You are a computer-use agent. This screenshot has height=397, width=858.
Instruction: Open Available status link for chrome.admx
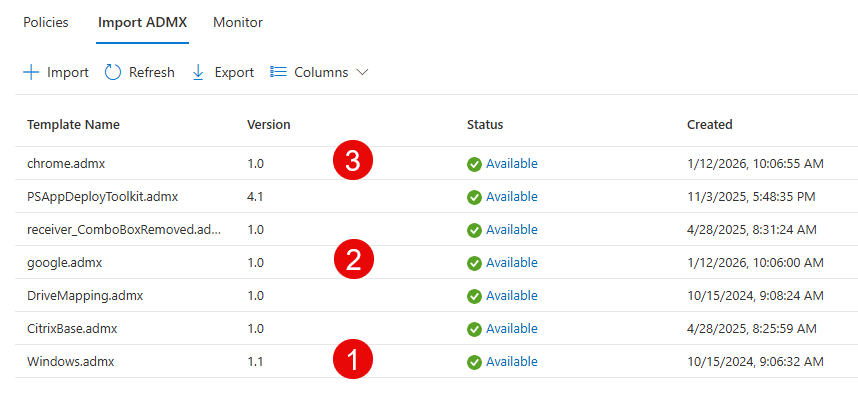coord(512,164)
